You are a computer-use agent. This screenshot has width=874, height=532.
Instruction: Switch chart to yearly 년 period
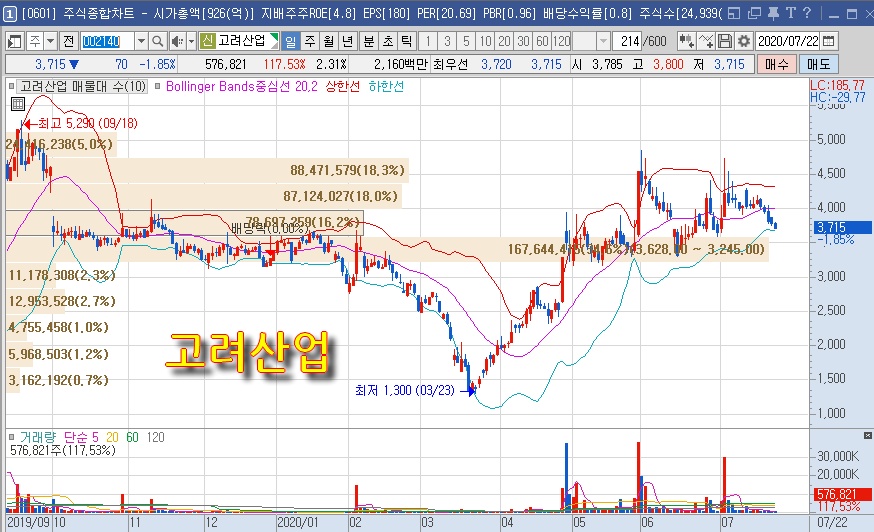[x=348, y=41]
